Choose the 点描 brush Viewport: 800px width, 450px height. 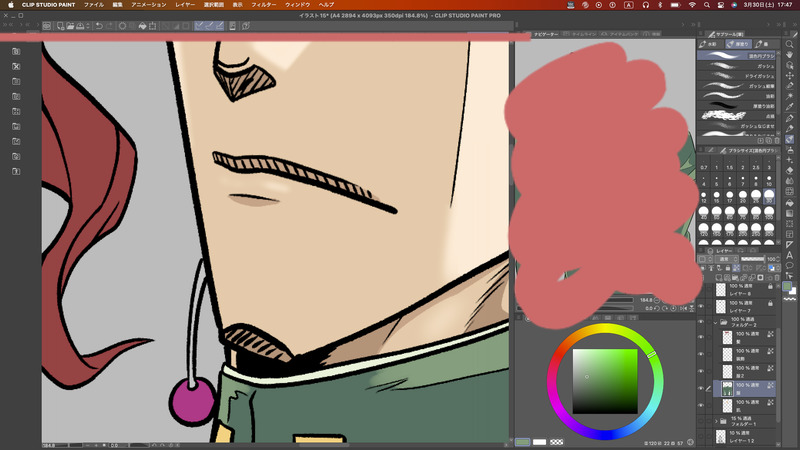736,116
